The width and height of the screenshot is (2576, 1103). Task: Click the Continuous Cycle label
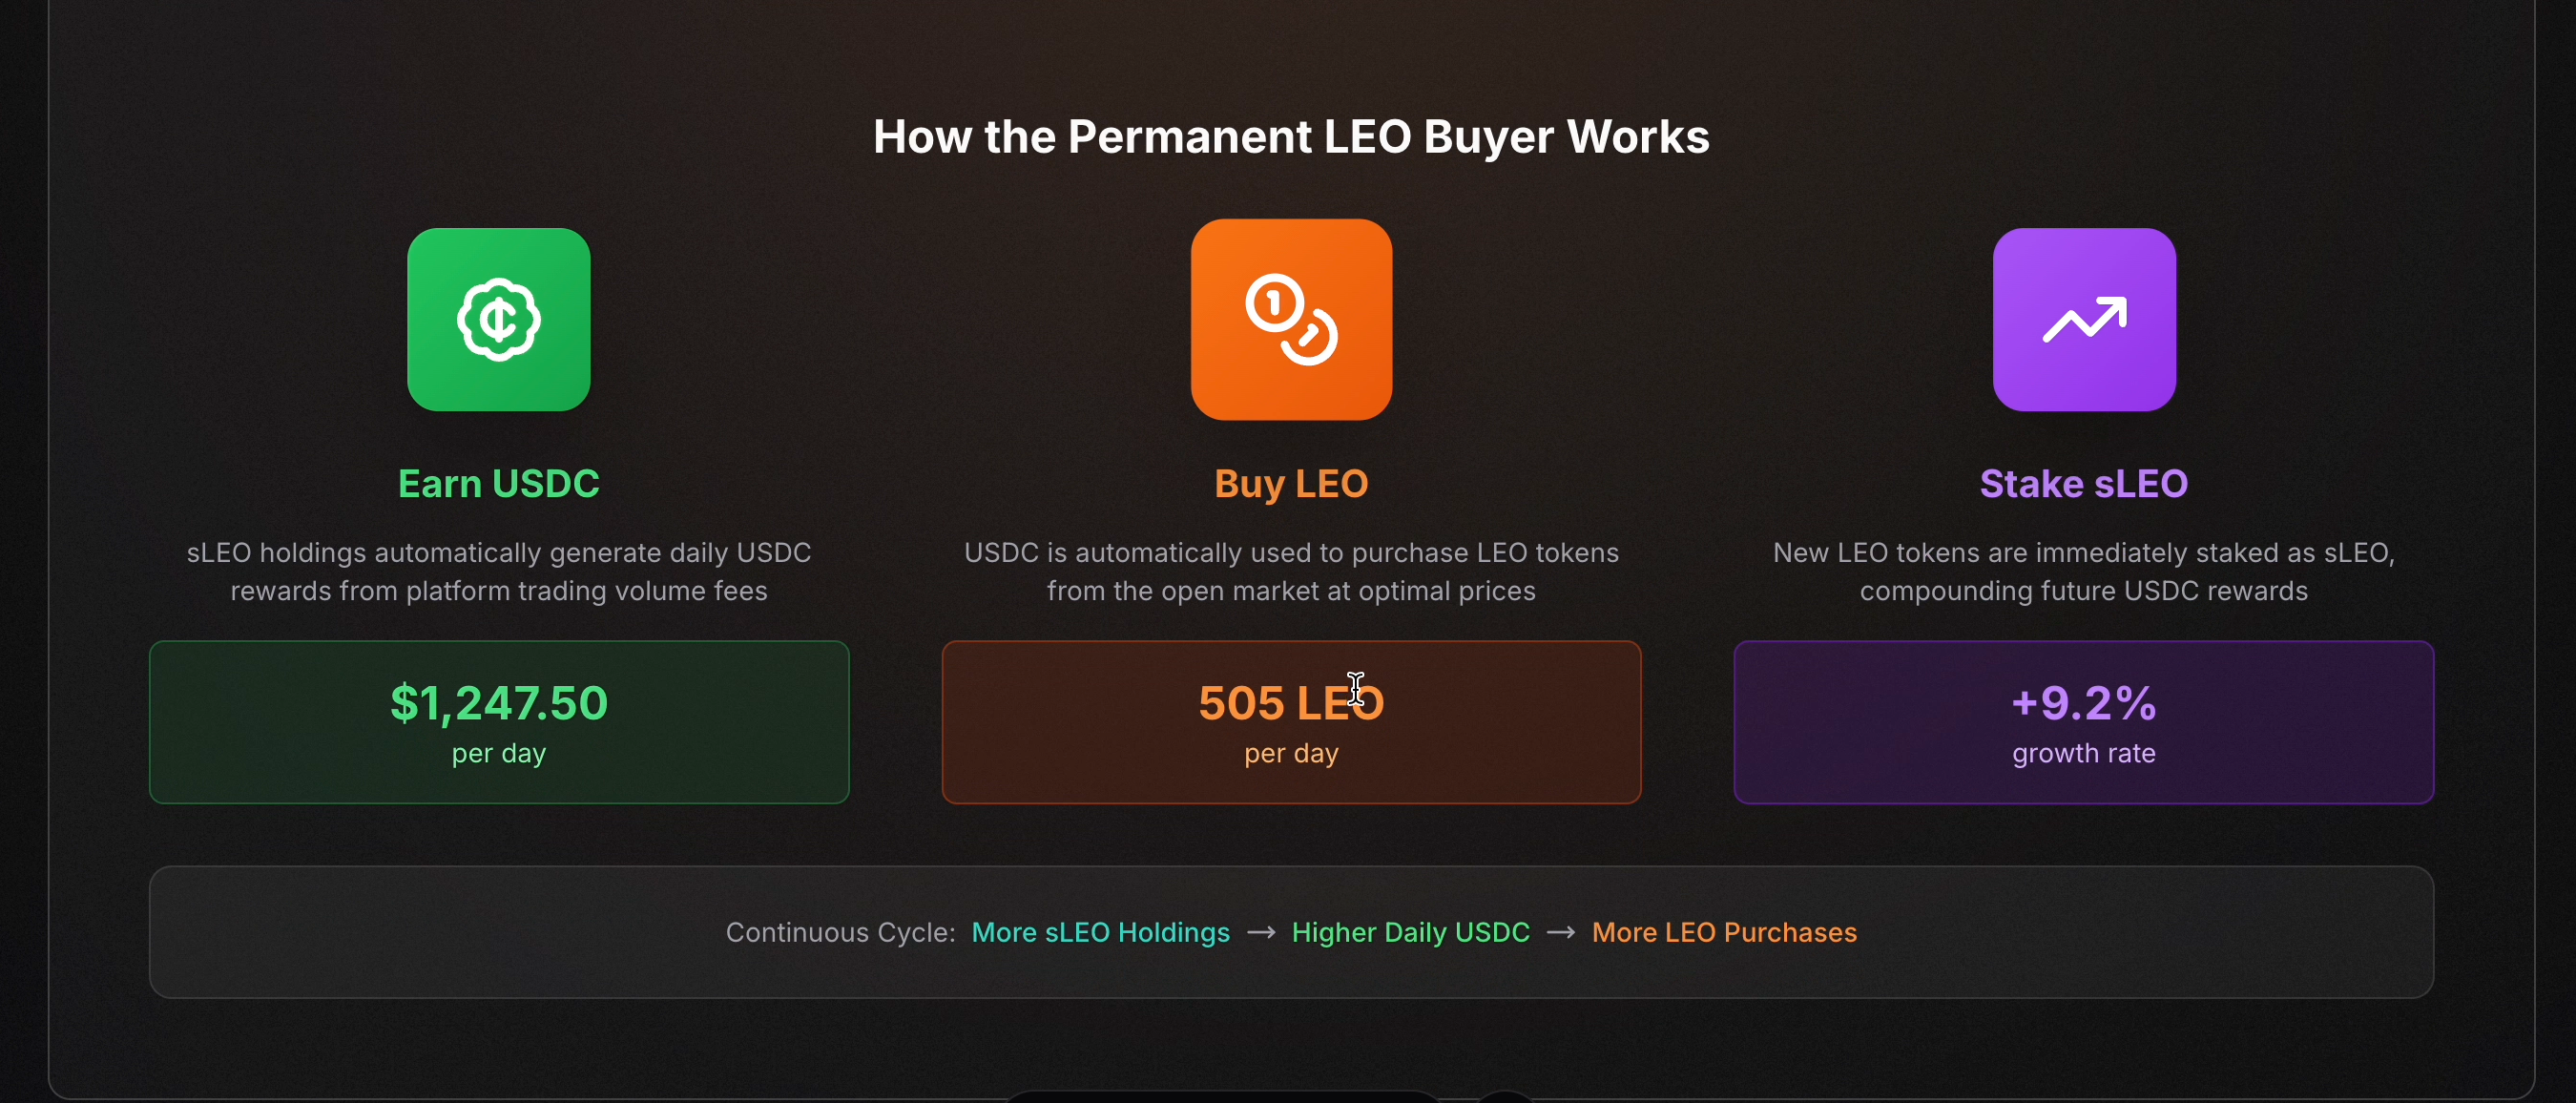[x=840, y=932]
